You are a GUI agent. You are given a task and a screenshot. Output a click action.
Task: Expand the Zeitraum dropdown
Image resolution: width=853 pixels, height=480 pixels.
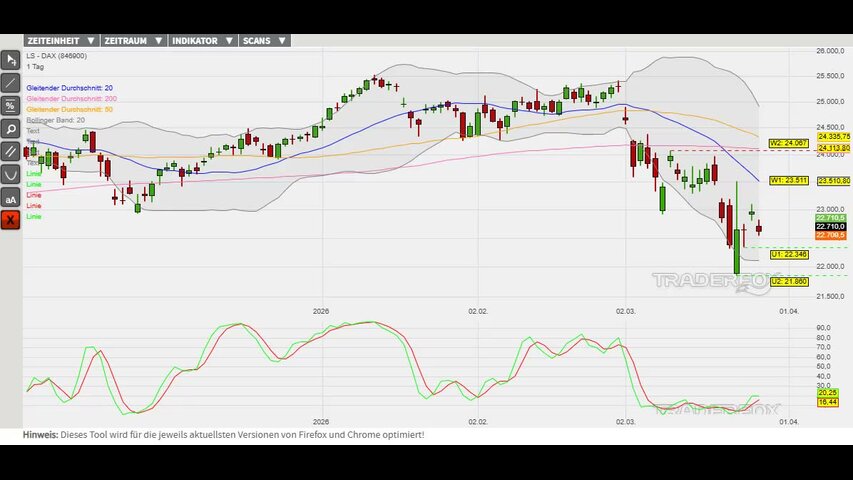132,41
